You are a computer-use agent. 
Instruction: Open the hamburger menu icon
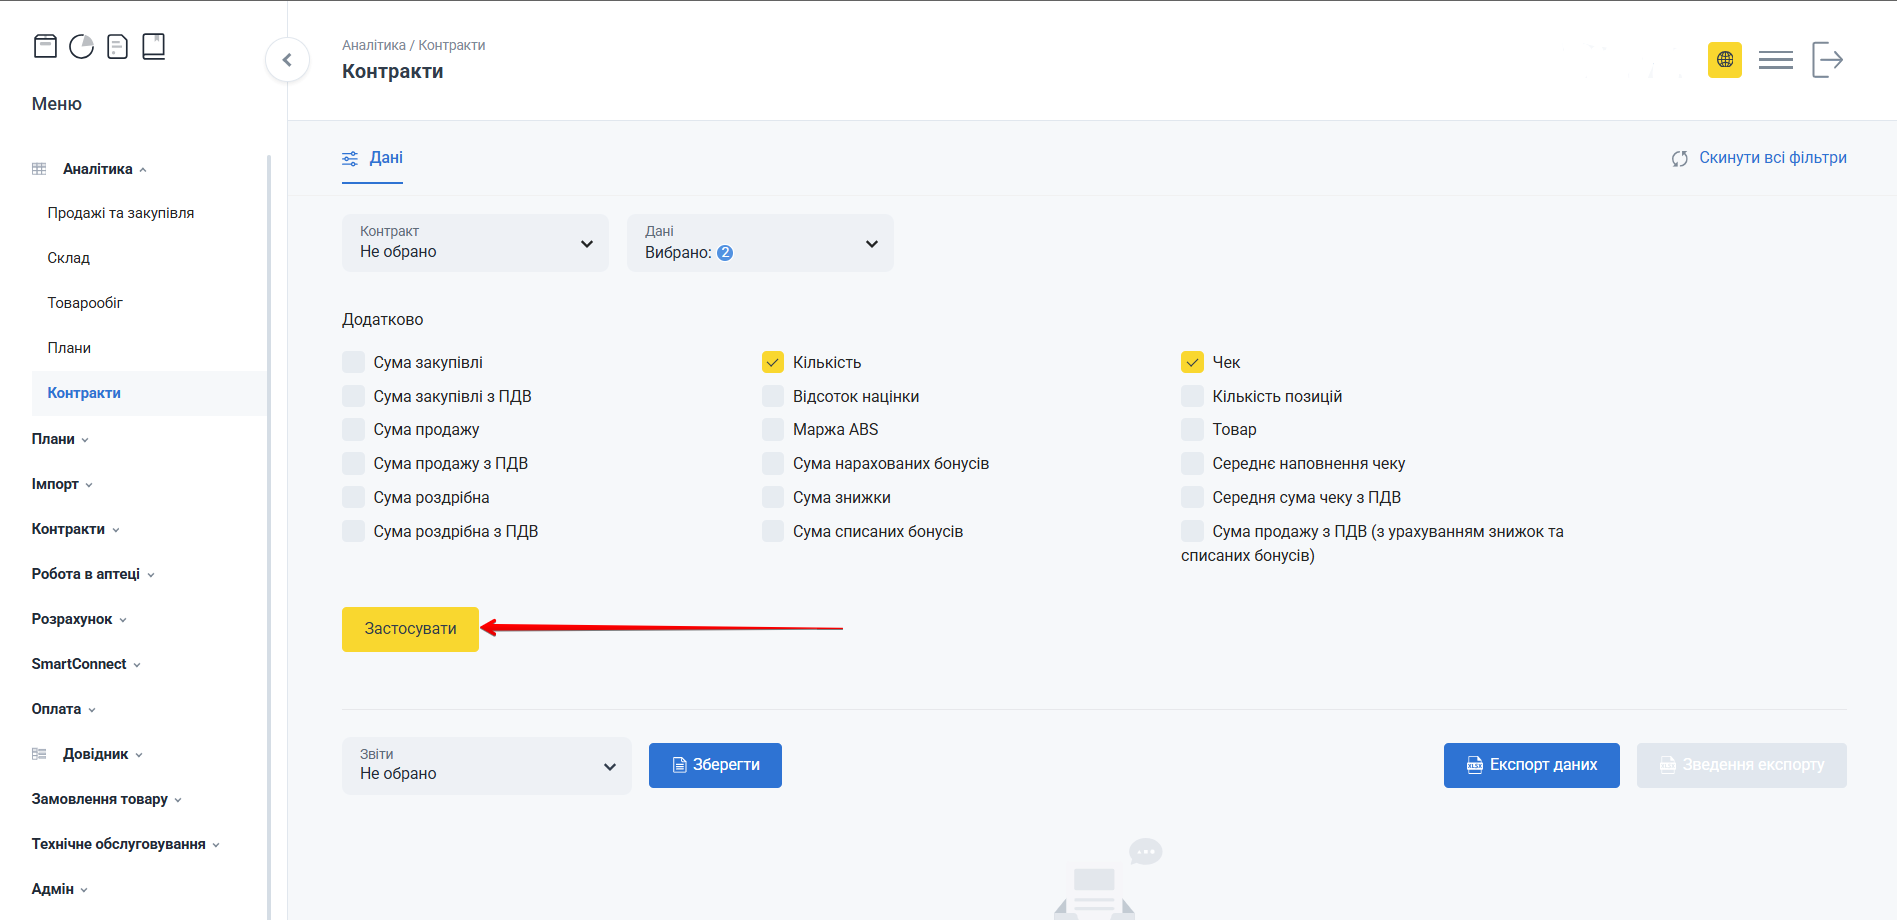1775,60
